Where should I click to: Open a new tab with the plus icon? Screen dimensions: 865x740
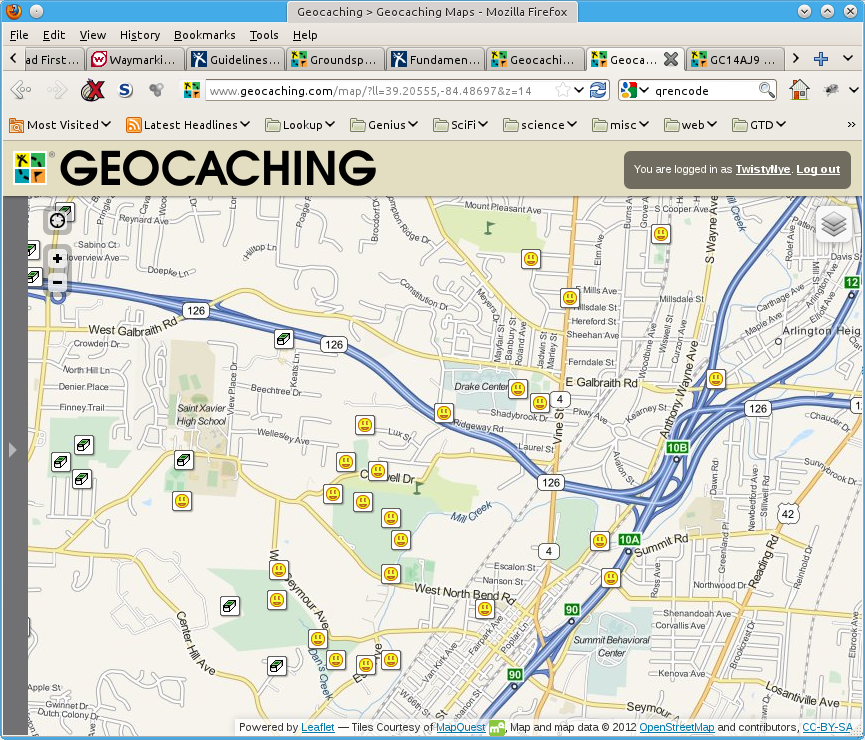(821, 58)
